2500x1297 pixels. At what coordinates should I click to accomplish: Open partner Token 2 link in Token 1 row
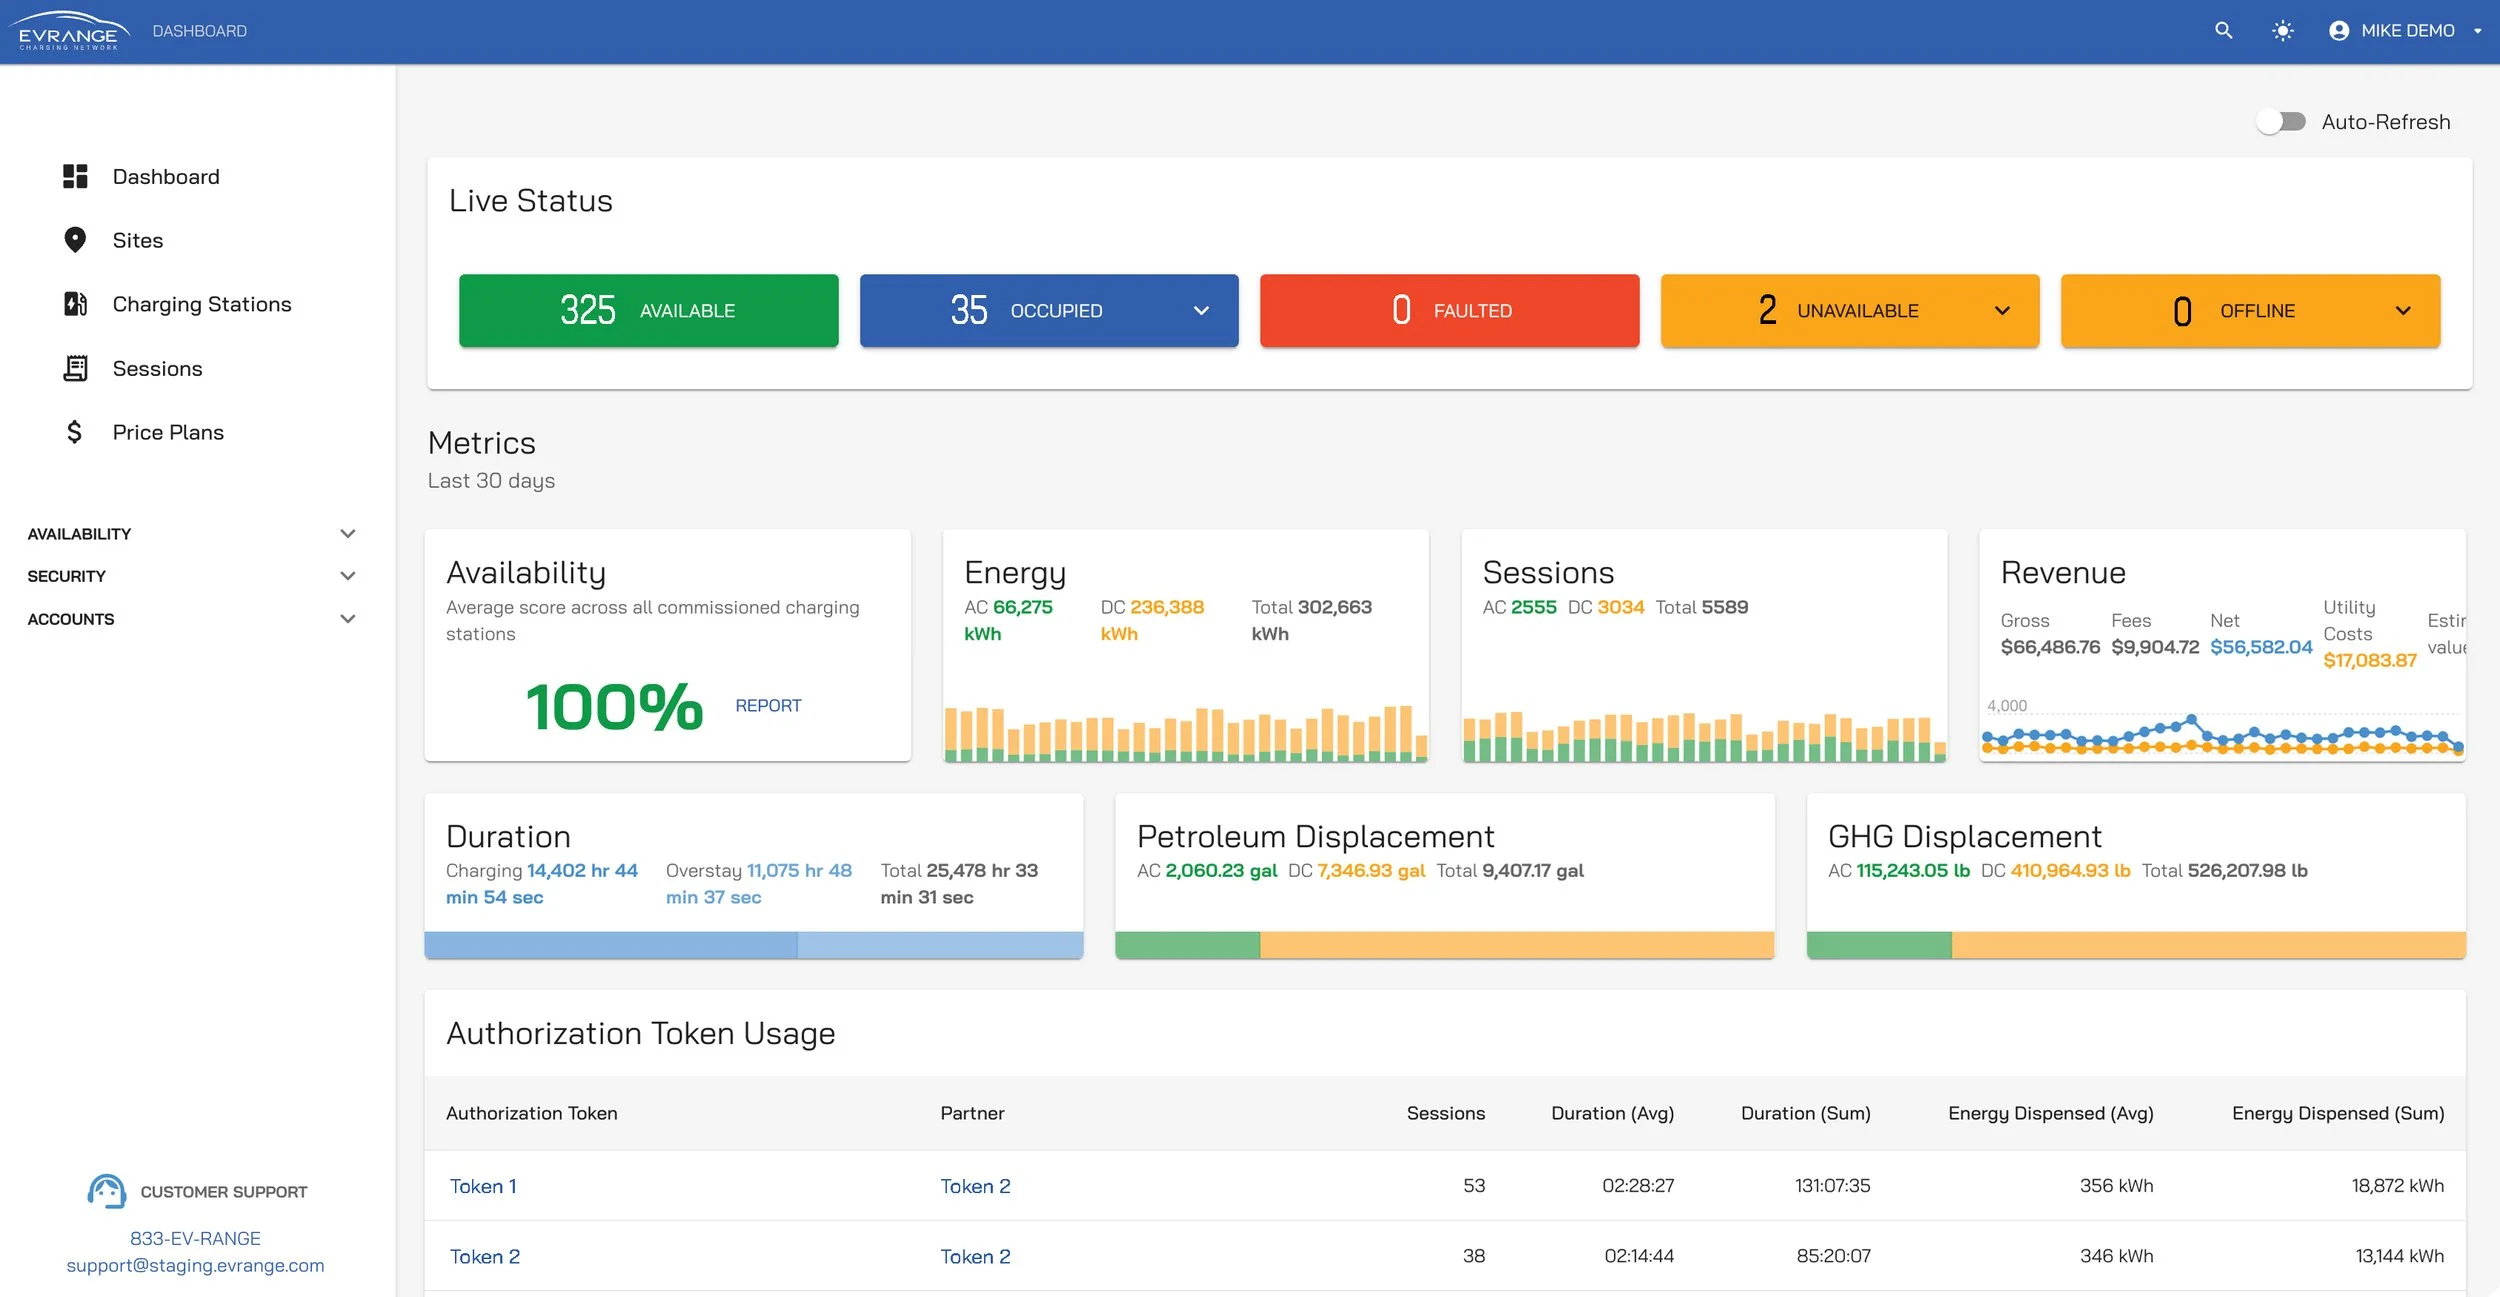point(975,1186)
